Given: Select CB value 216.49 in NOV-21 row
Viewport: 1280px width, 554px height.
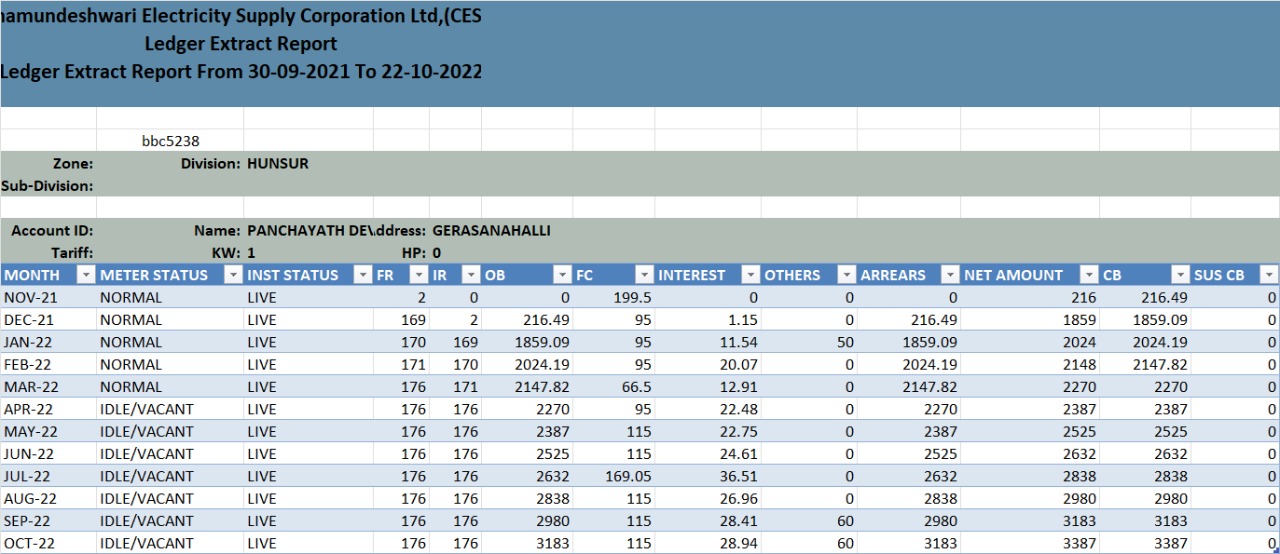Looking at the screenshot, I should coord(1145,298).
